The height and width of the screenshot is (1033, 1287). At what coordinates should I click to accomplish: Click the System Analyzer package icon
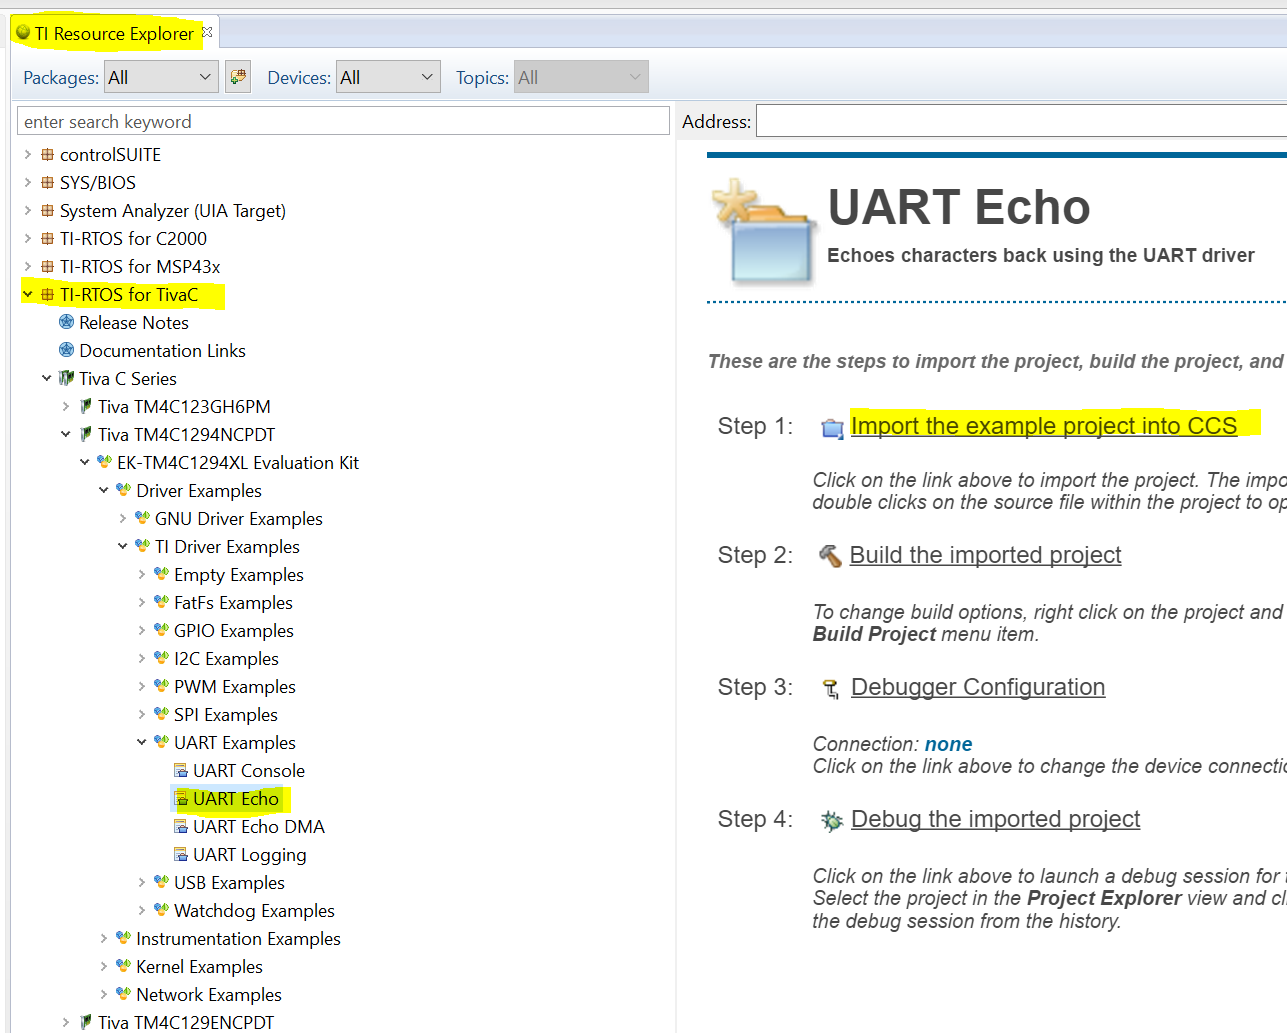(x=47, y=211)
